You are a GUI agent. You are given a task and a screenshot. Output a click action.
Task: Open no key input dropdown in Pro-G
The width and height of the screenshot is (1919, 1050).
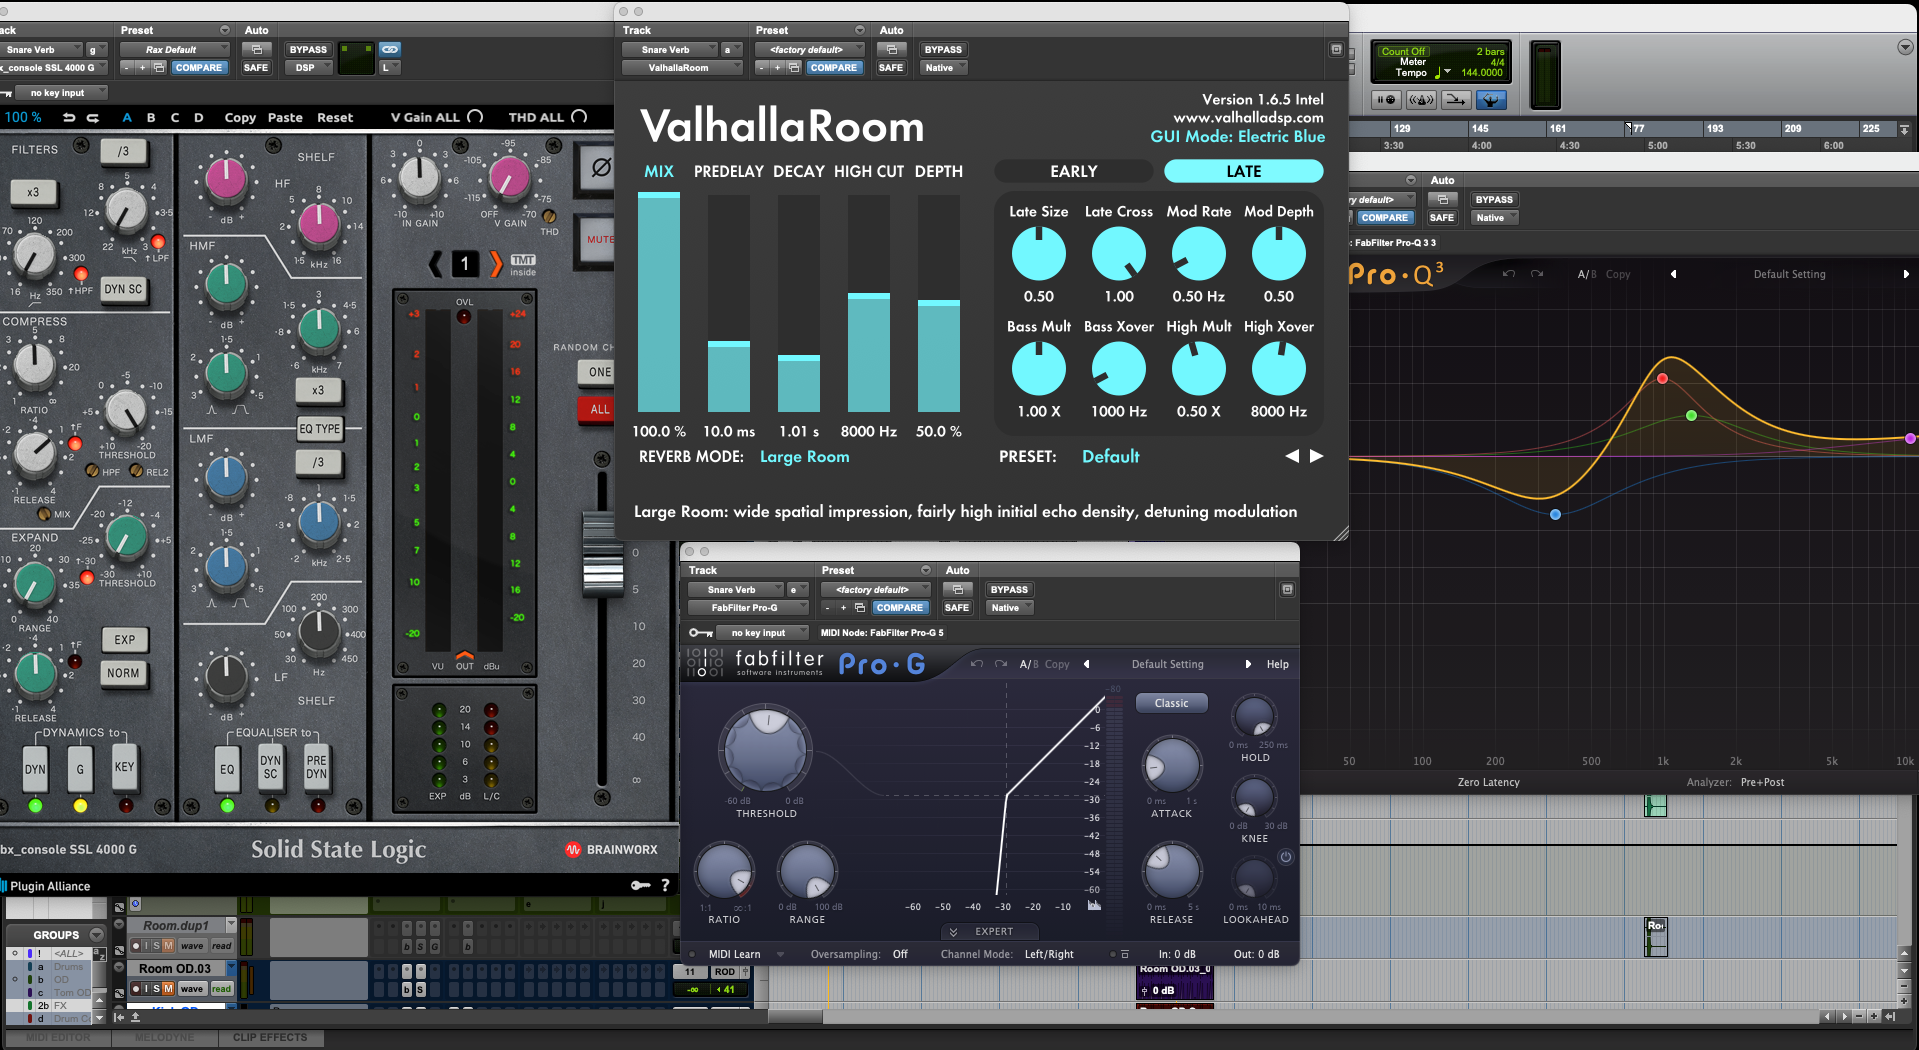(764, 632)
